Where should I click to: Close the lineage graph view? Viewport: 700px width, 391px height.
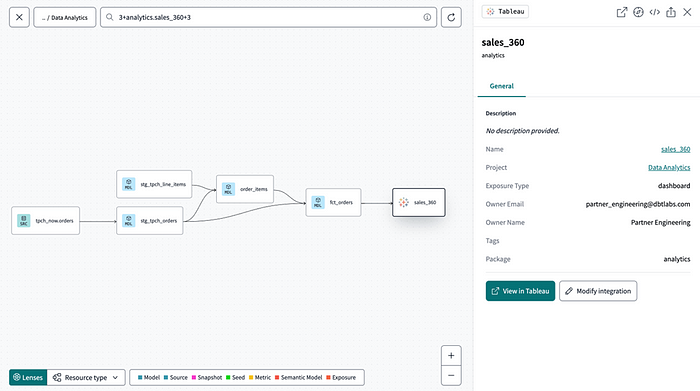tap(19, 17)
